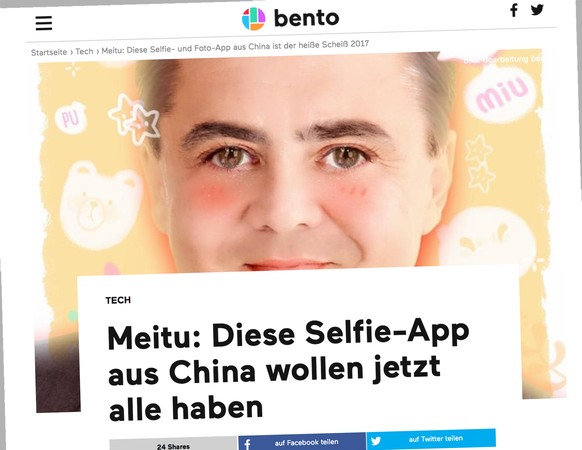
Task: Open bento's Twitter page from header icon
Action: [537, 9]
